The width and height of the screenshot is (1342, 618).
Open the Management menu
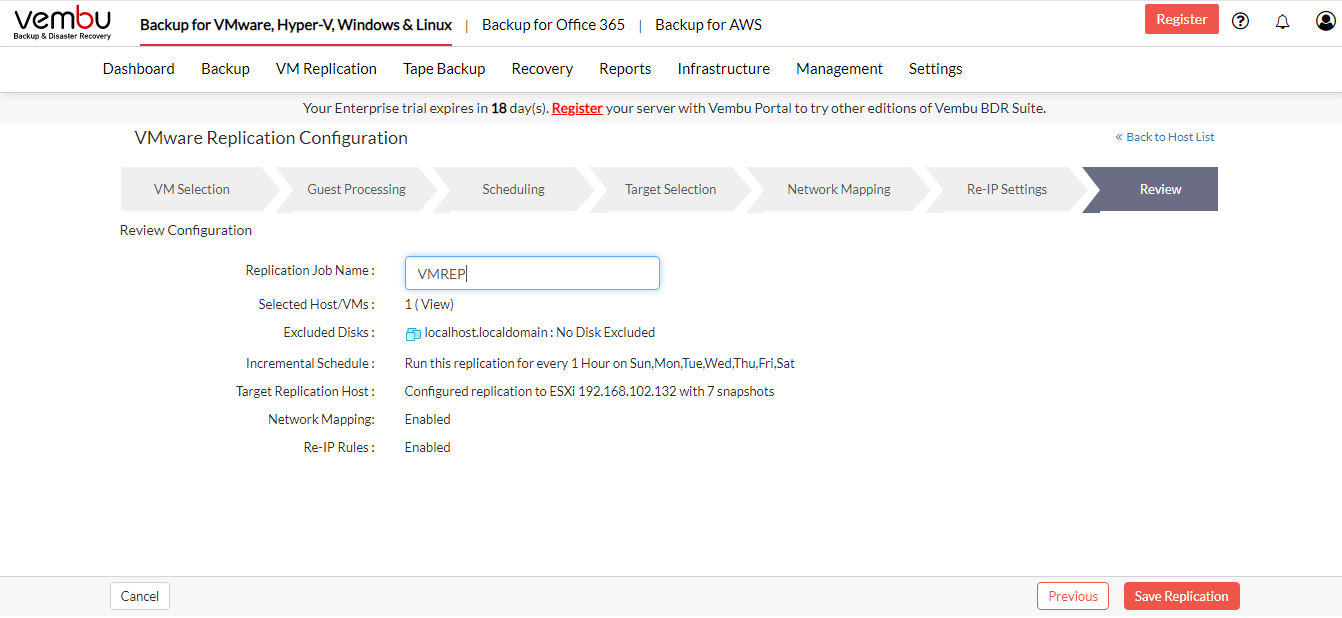[x=839, y=69]
